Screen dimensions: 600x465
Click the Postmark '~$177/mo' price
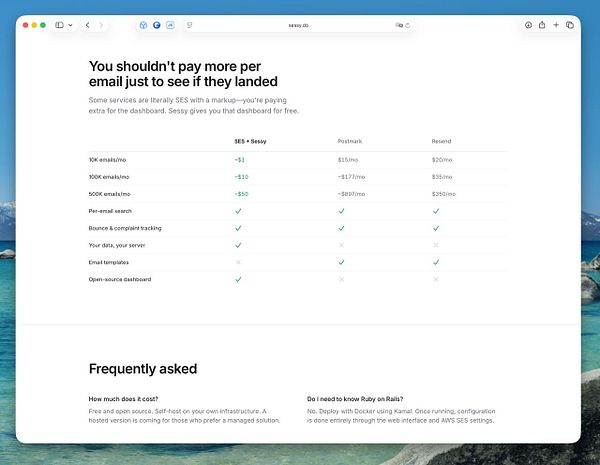[351, 177]
